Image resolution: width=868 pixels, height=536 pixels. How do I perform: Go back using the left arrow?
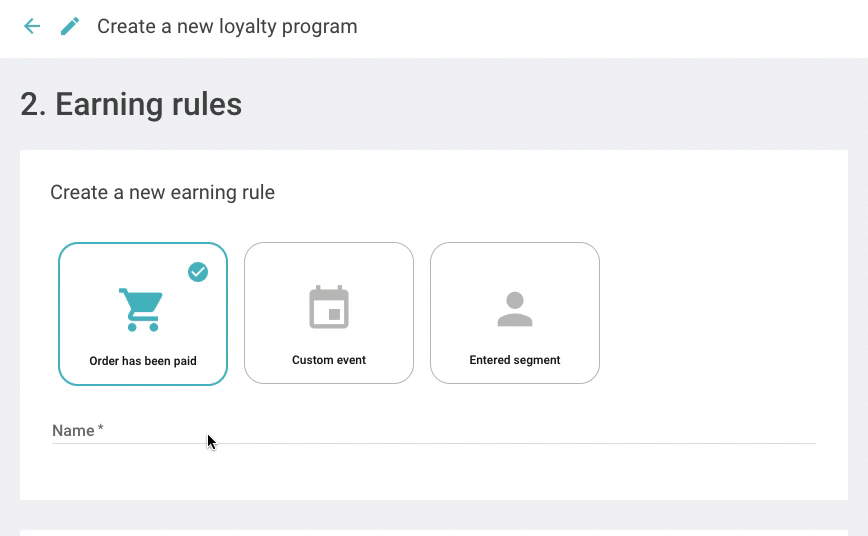coord(32,27)
